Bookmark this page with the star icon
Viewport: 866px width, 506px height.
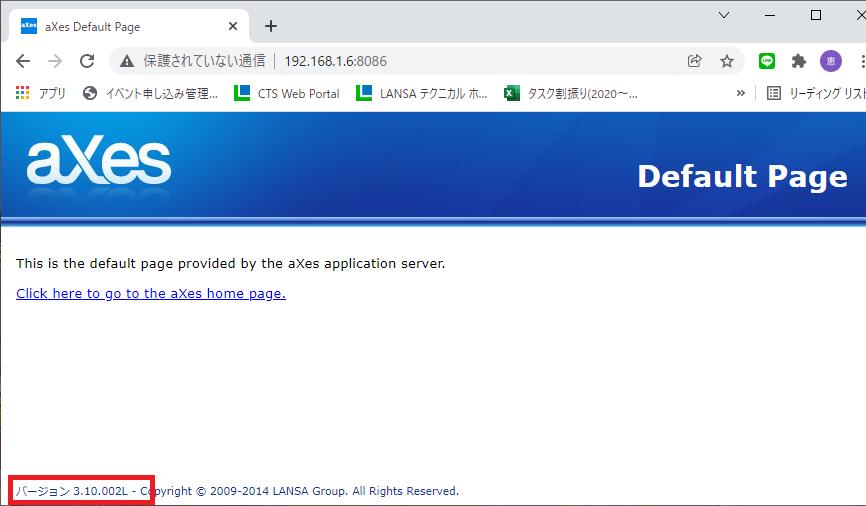point(727,61)
